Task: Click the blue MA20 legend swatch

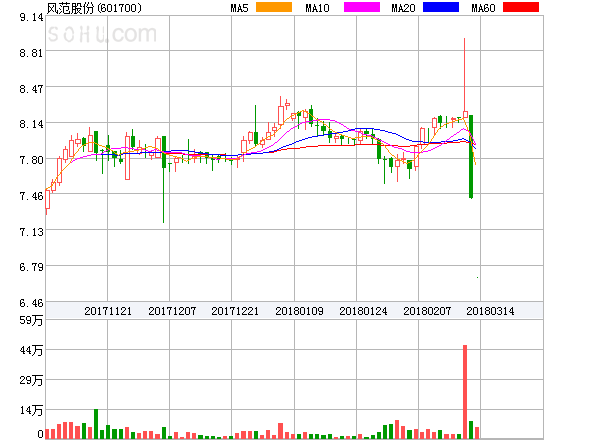Action: click(x=441, y=7)
